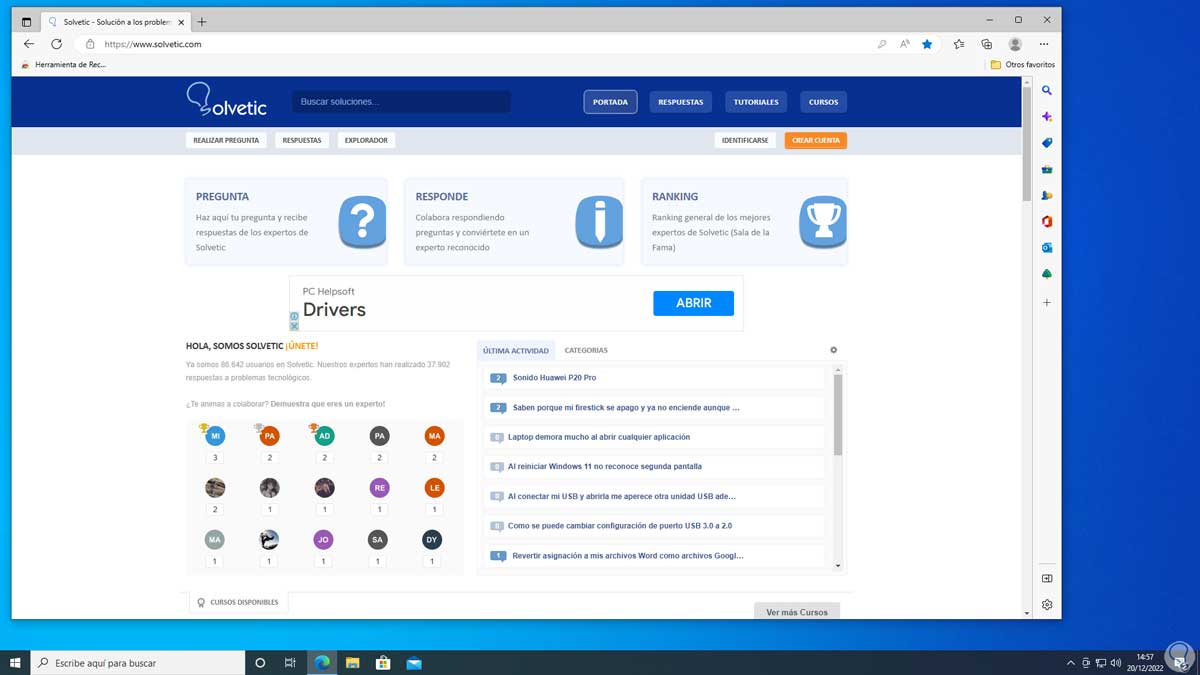Click the EXPLORADOR button

366,140
